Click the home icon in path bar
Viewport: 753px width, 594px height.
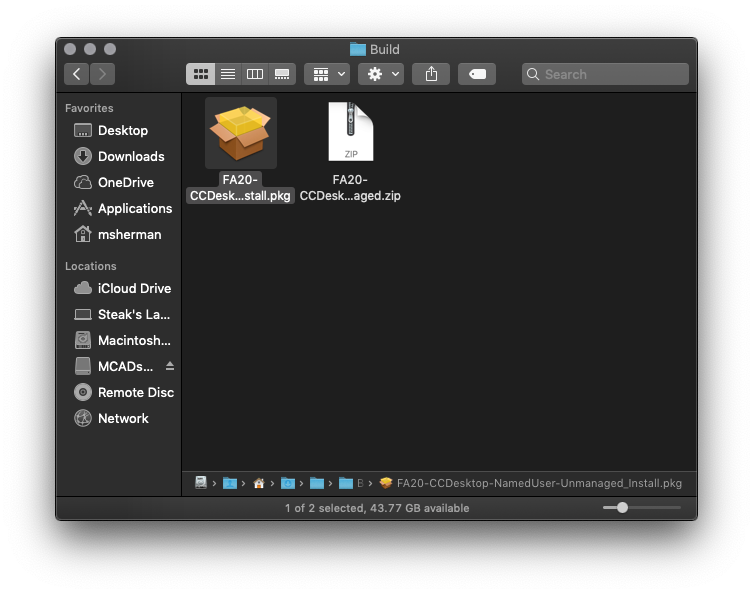tap(259, 483)
